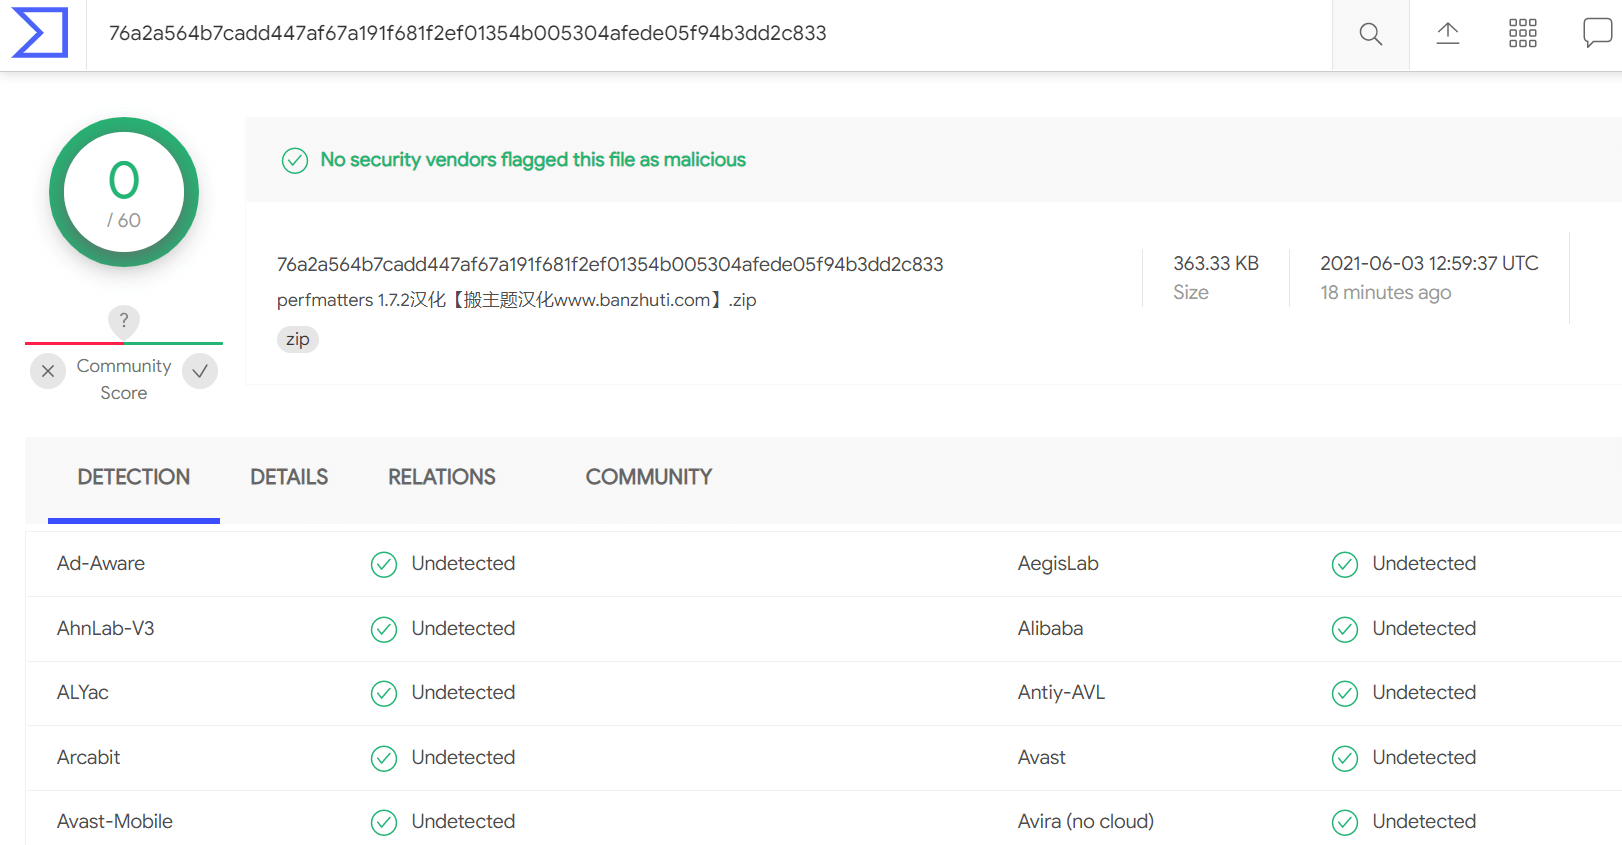Viewport: 1622px width, 845px height.
Task: Click ALYac's undetected check icon
Action: pyautogui.click(x=384, y=693)
